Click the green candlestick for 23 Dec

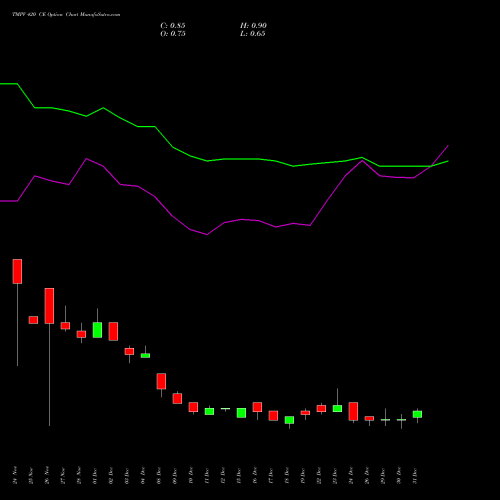(337, 408)
